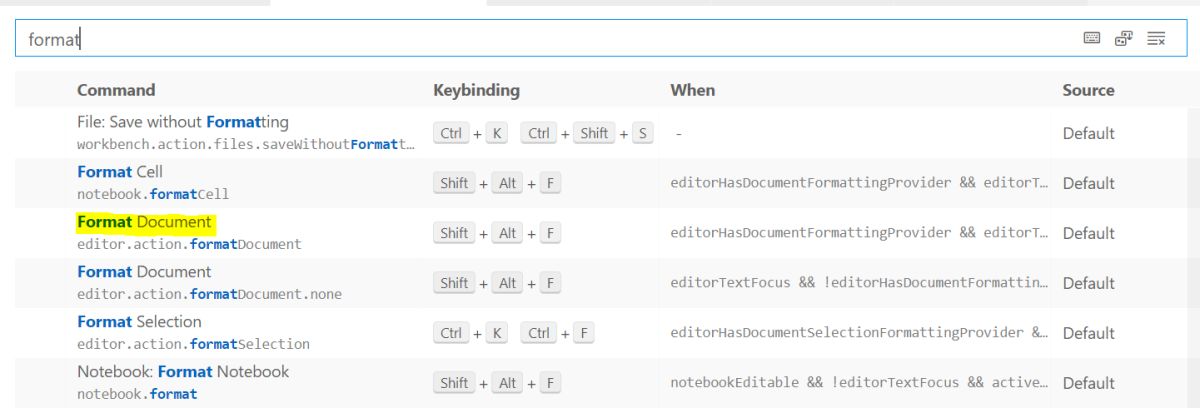Select the highlighted 'Format Document' command
The height and width of the screenshot is (408, 1200).
tap(144, 222)
